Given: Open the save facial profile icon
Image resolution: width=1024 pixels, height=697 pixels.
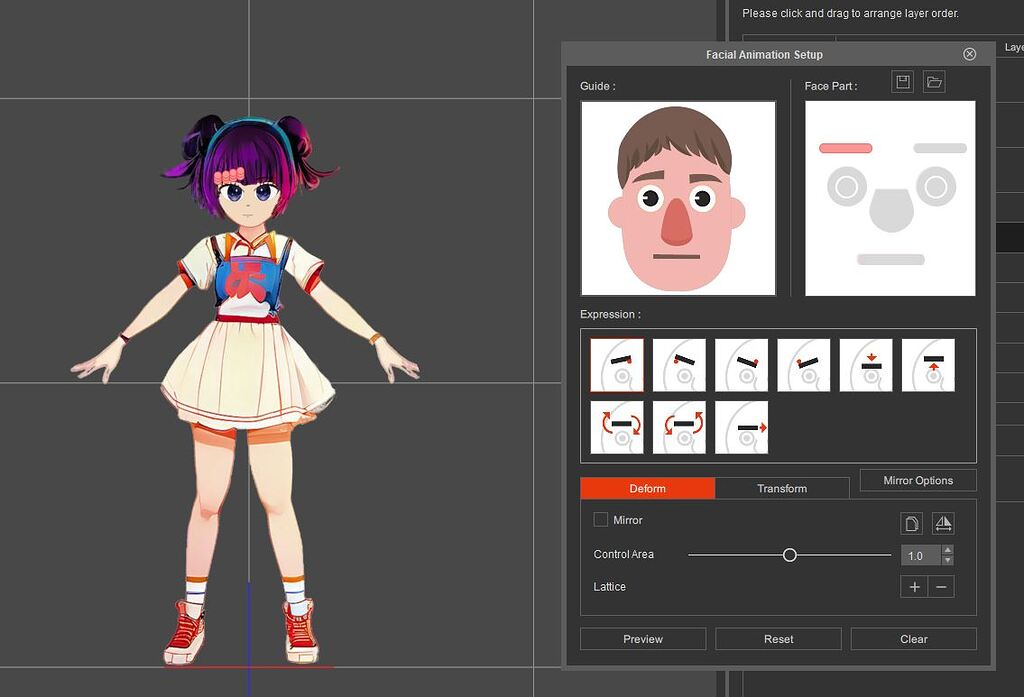Looking at the screenshot, I should (x=902, y=81).
